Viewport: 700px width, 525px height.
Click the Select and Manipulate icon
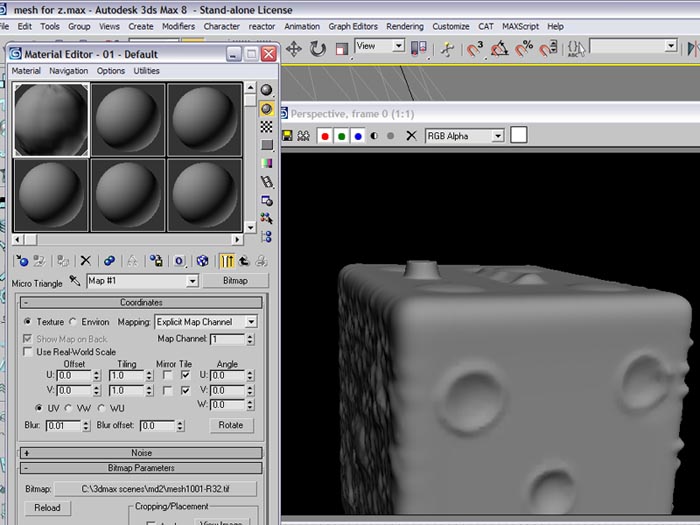(446, 48)
